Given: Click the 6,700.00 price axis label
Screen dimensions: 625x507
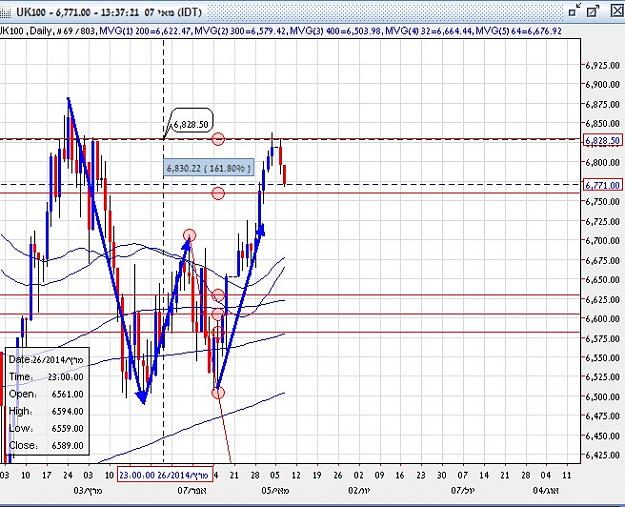Looking at the screenshot, I should tap(603, 241).
